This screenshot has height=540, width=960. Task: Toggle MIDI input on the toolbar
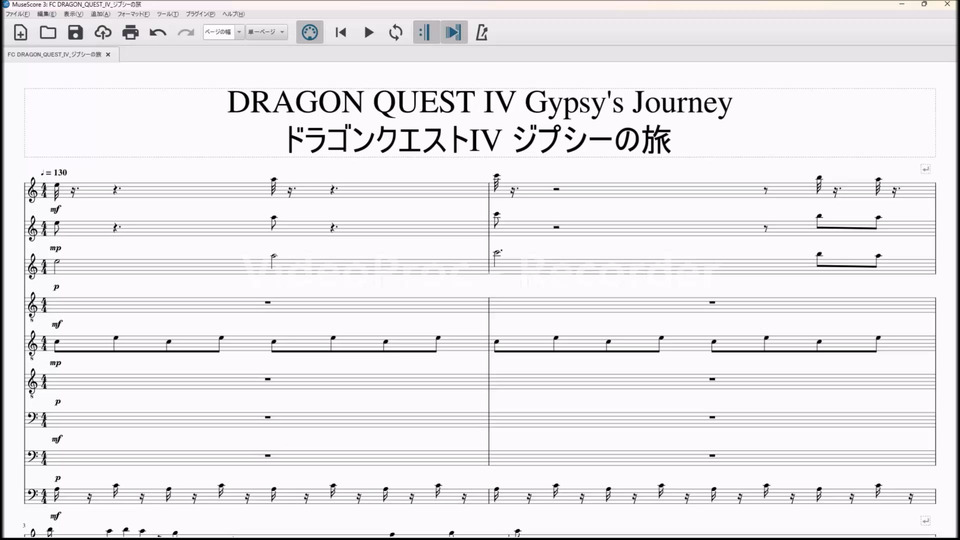click(310, 32)
